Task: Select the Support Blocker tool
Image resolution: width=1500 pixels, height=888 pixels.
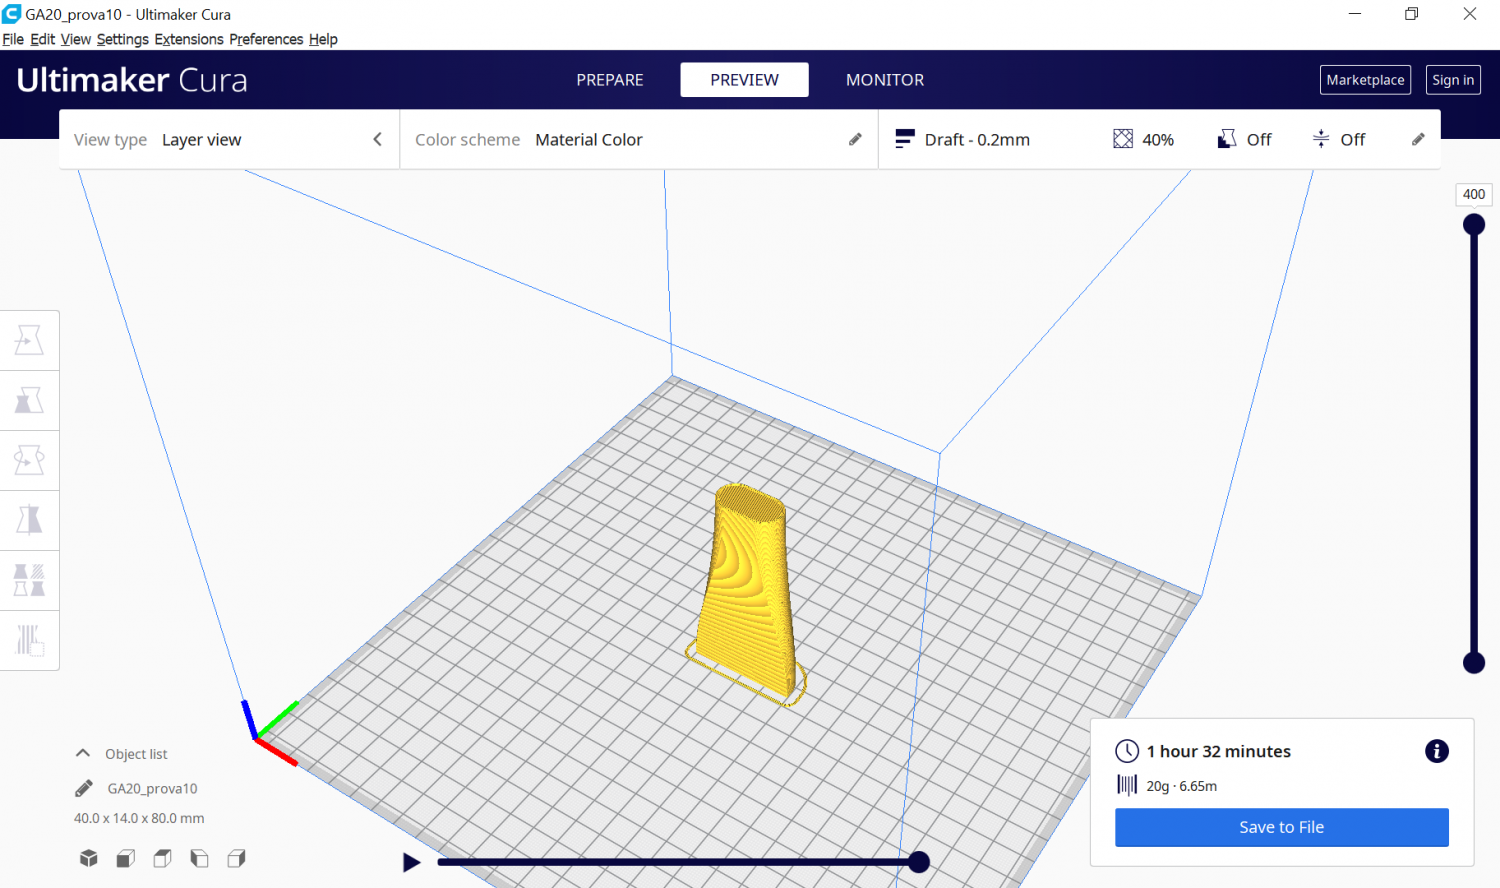Action: [29, 640]
